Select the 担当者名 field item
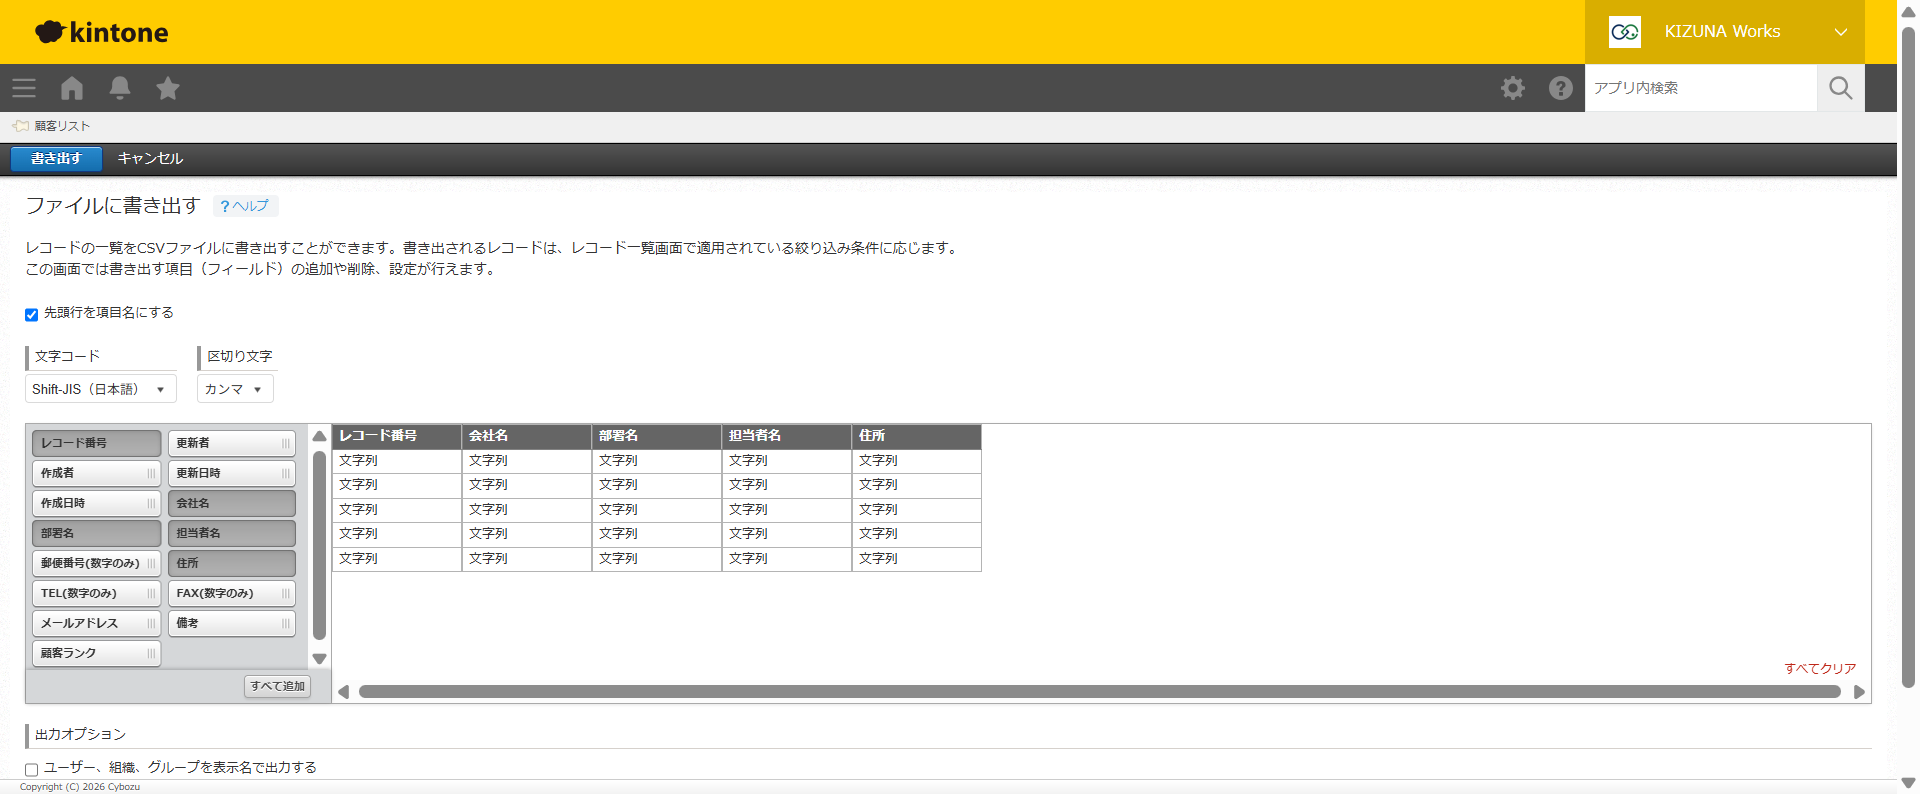Viewport: 1920px width, 794px height. coord(232,533)
